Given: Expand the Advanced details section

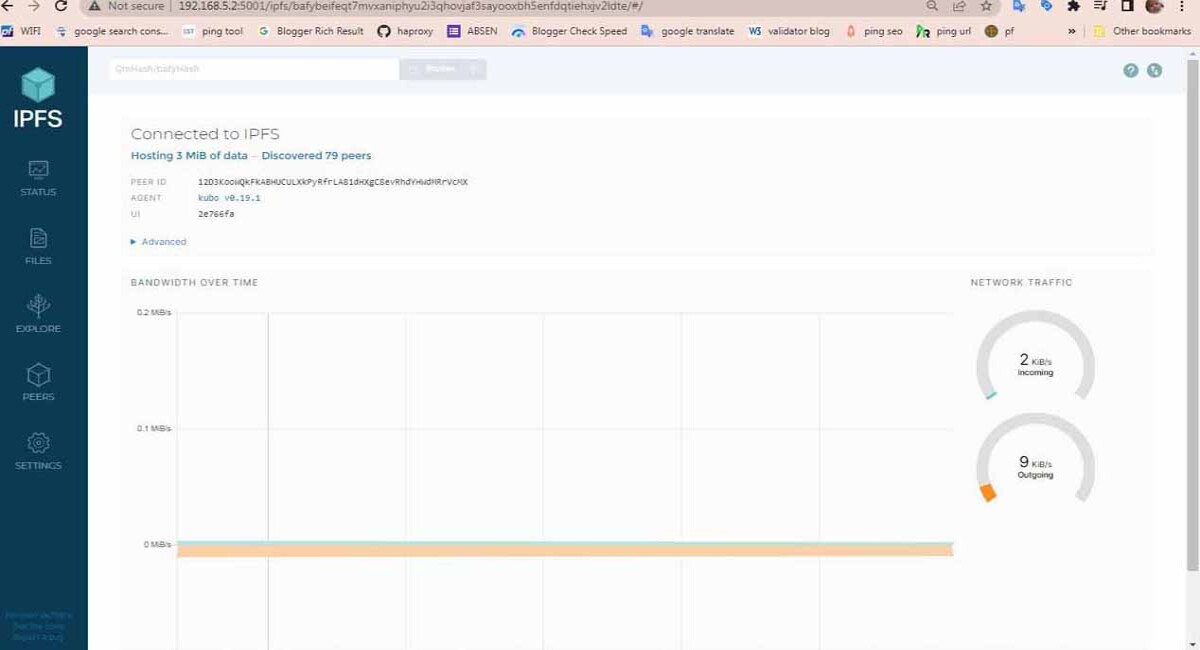Looking at the screenshot, I should pos(159,242).
